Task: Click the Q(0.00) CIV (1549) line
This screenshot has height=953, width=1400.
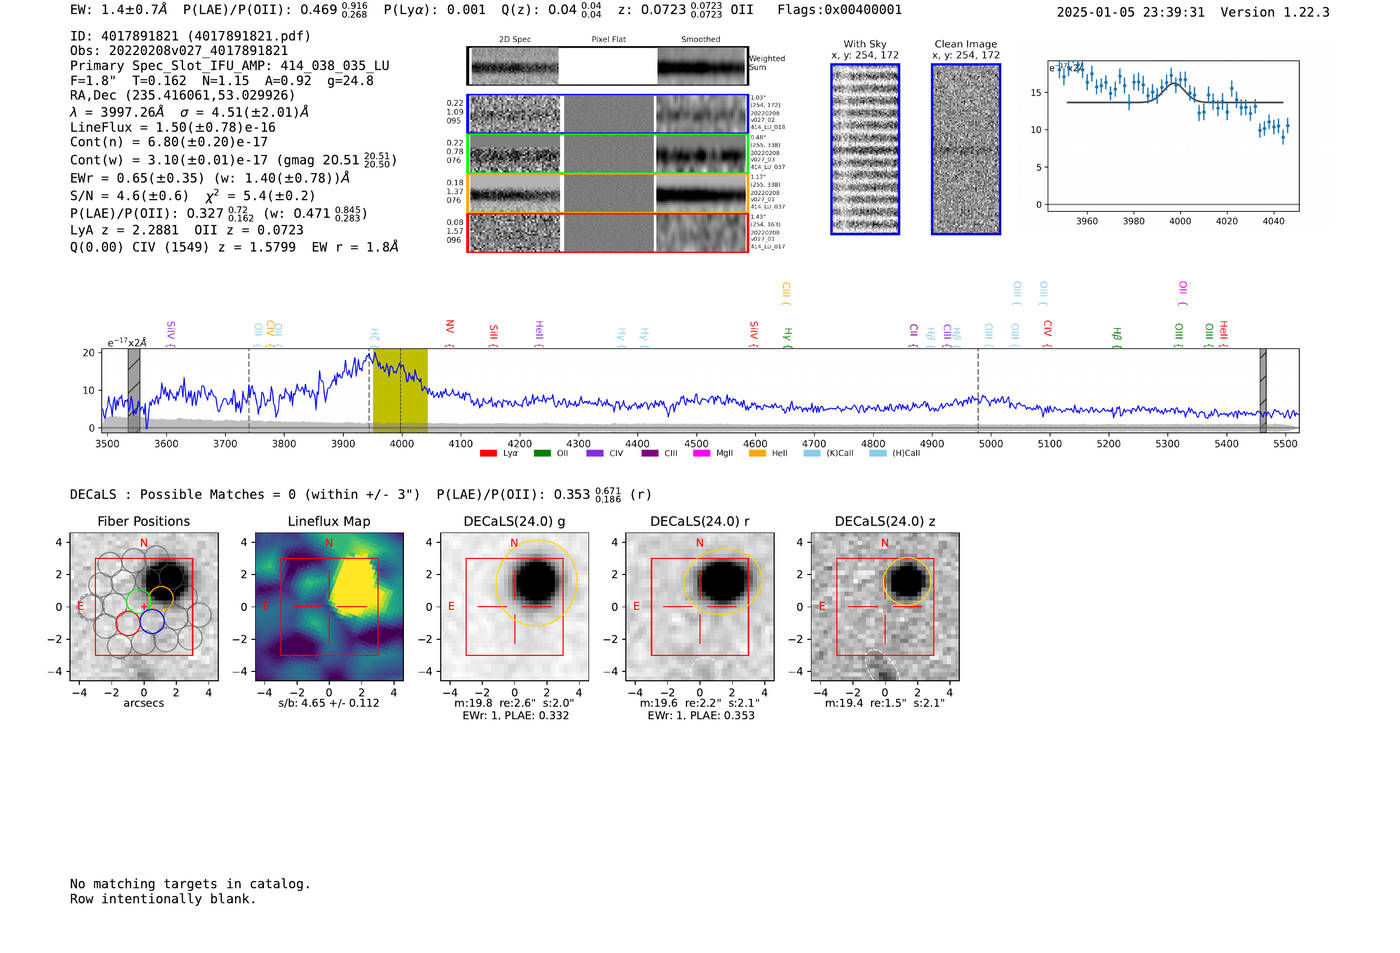Action: click(234, 247)
